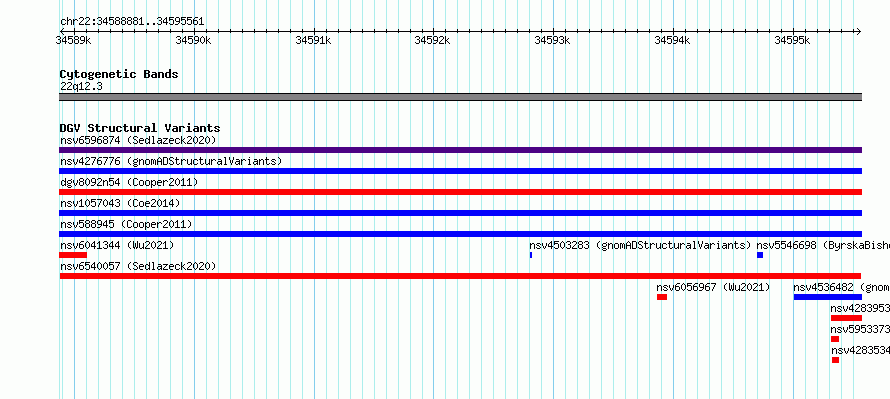This screenshot has width=890, height=399.
Task: Open the nsv5546698 variant label
Action: click(823, 245)
